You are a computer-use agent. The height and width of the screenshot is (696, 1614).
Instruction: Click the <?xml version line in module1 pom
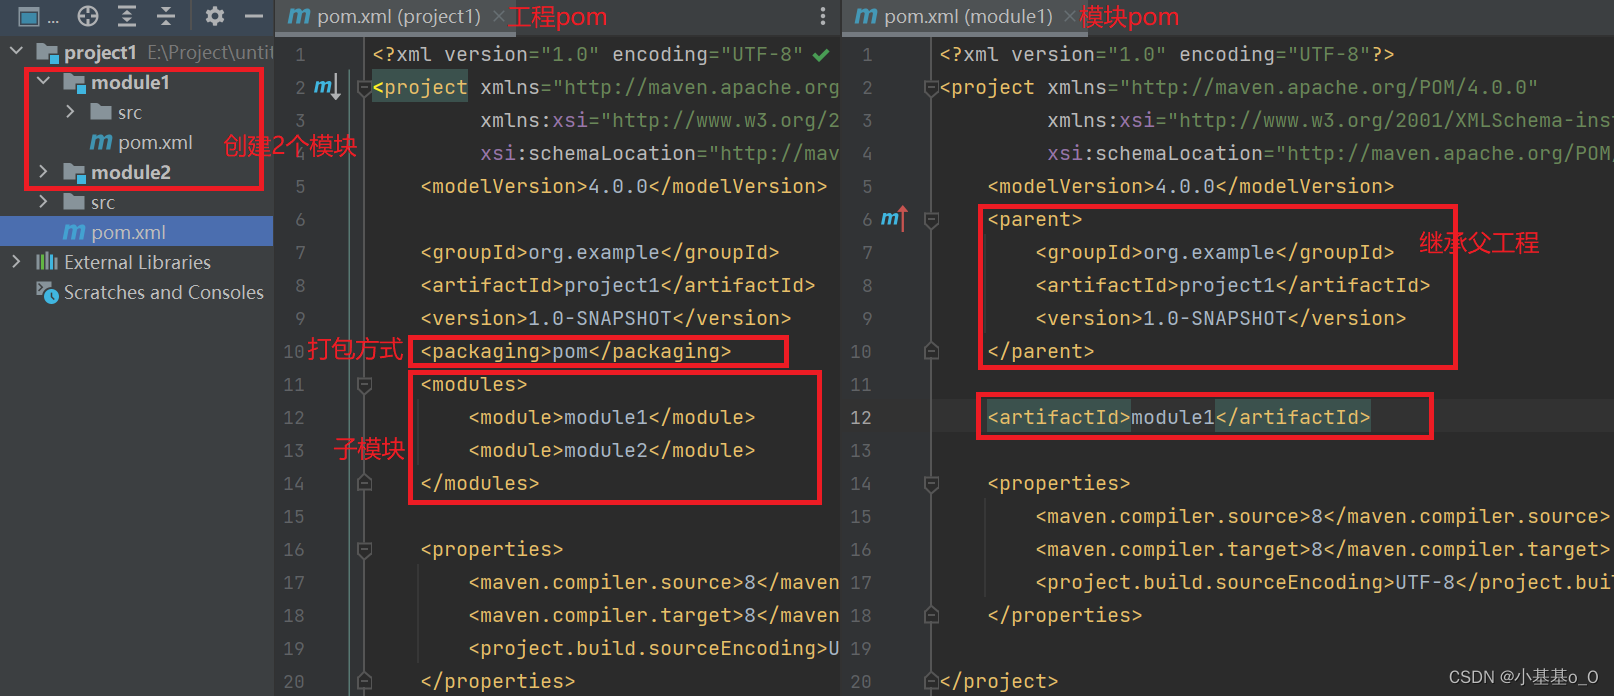tap(1167, 55)
